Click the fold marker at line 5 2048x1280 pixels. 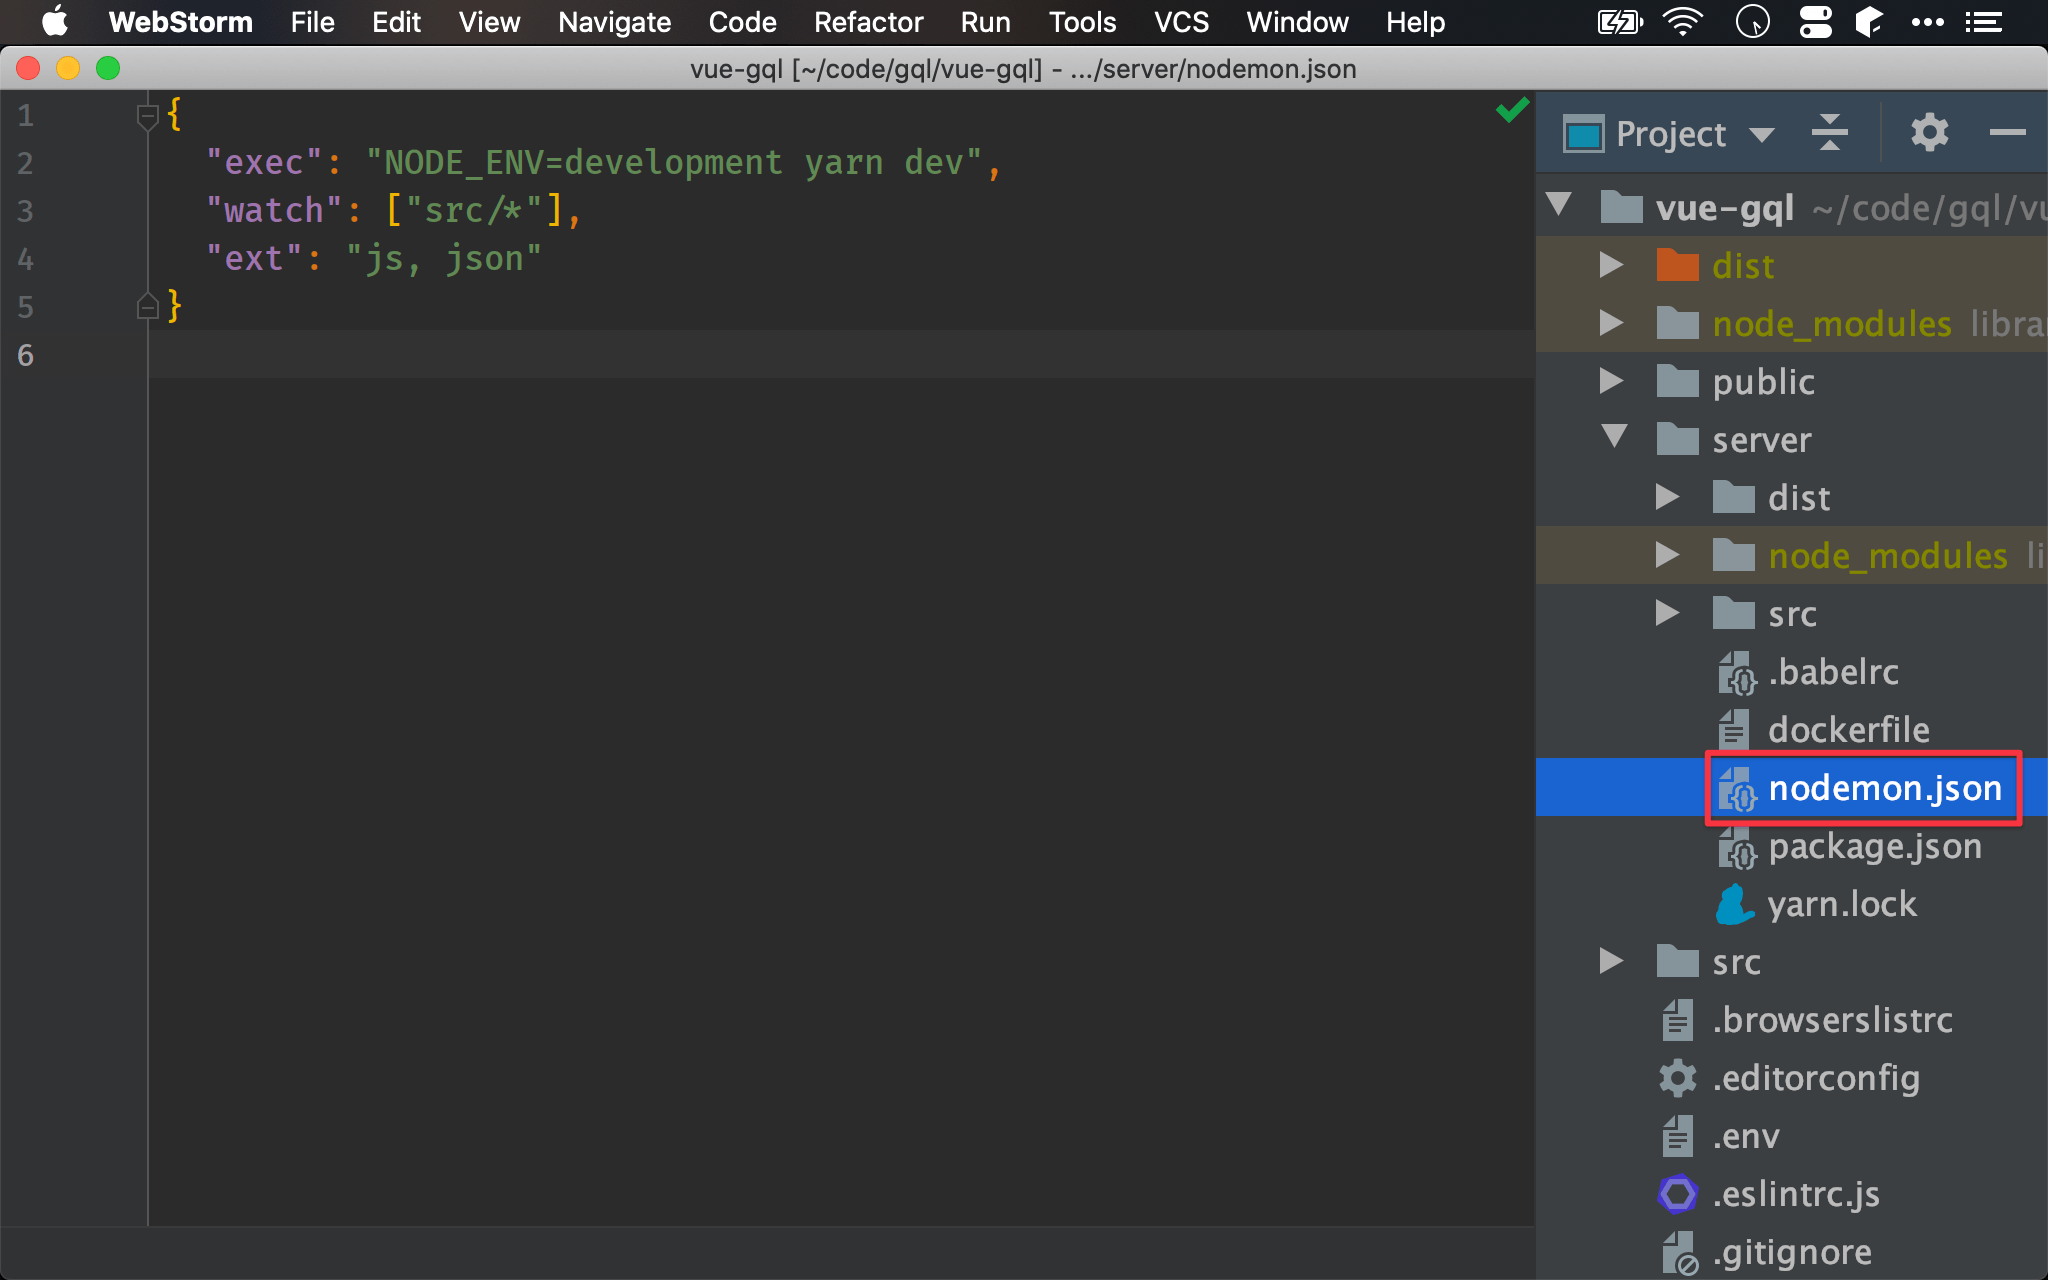[x=147, y=306]
